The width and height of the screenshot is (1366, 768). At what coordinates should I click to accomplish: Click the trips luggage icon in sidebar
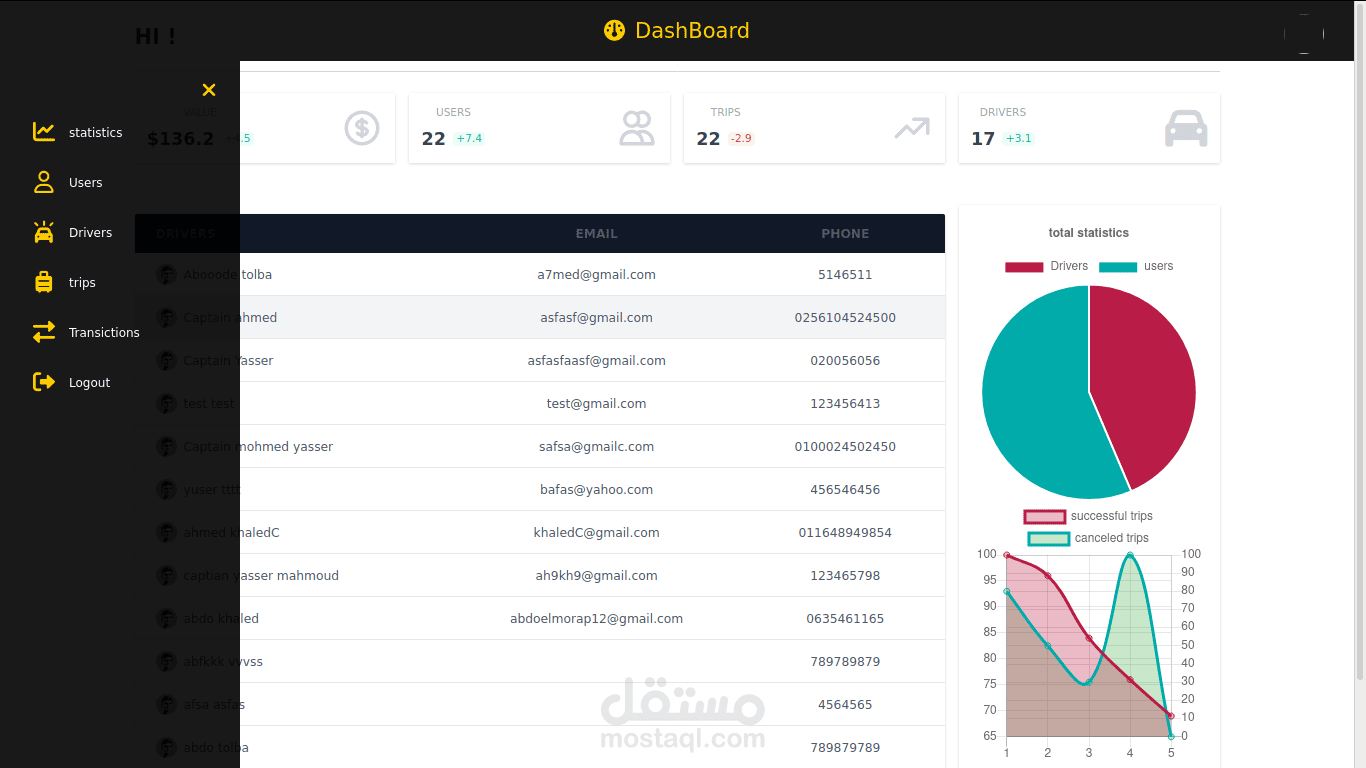[44, 282]
